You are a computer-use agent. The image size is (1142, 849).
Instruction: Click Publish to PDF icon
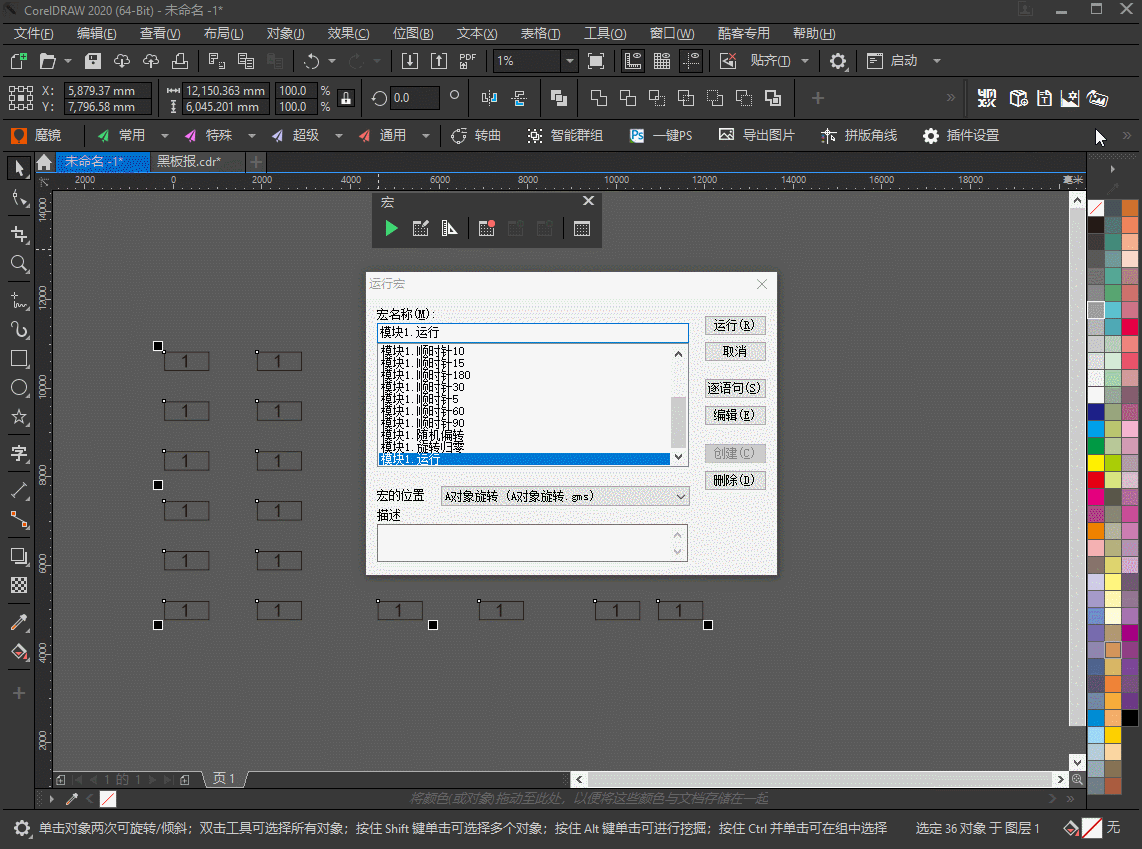468,61
